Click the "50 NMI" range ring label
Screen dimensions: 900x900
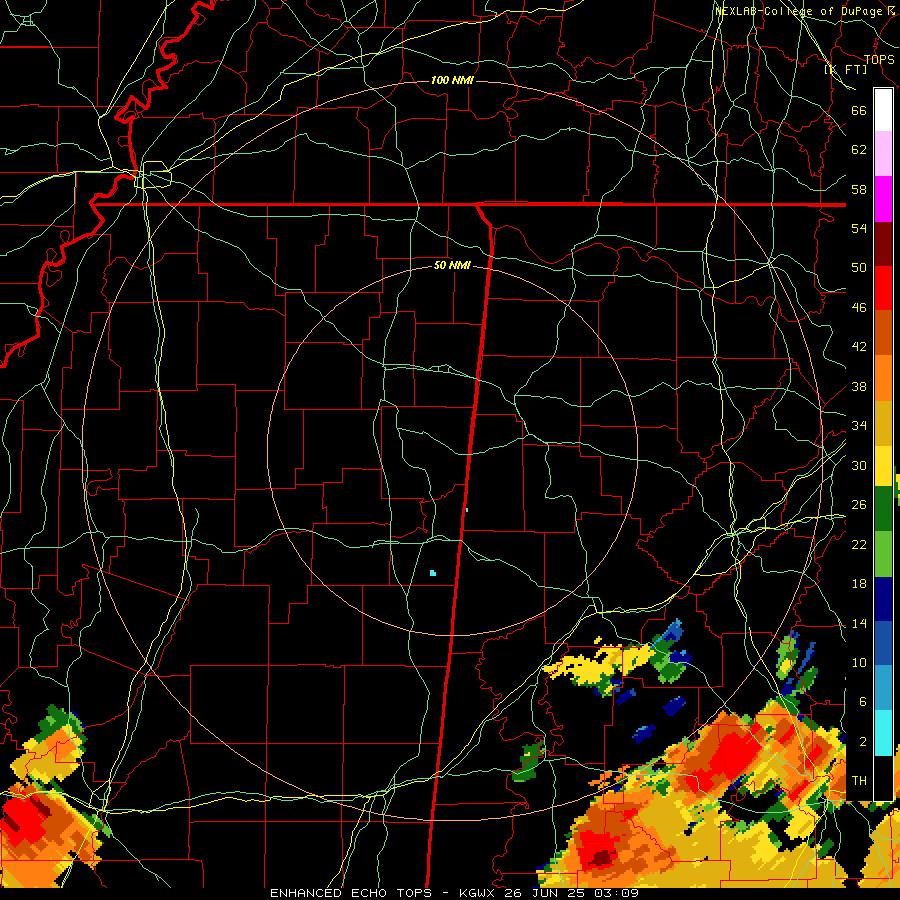(452, 265)
